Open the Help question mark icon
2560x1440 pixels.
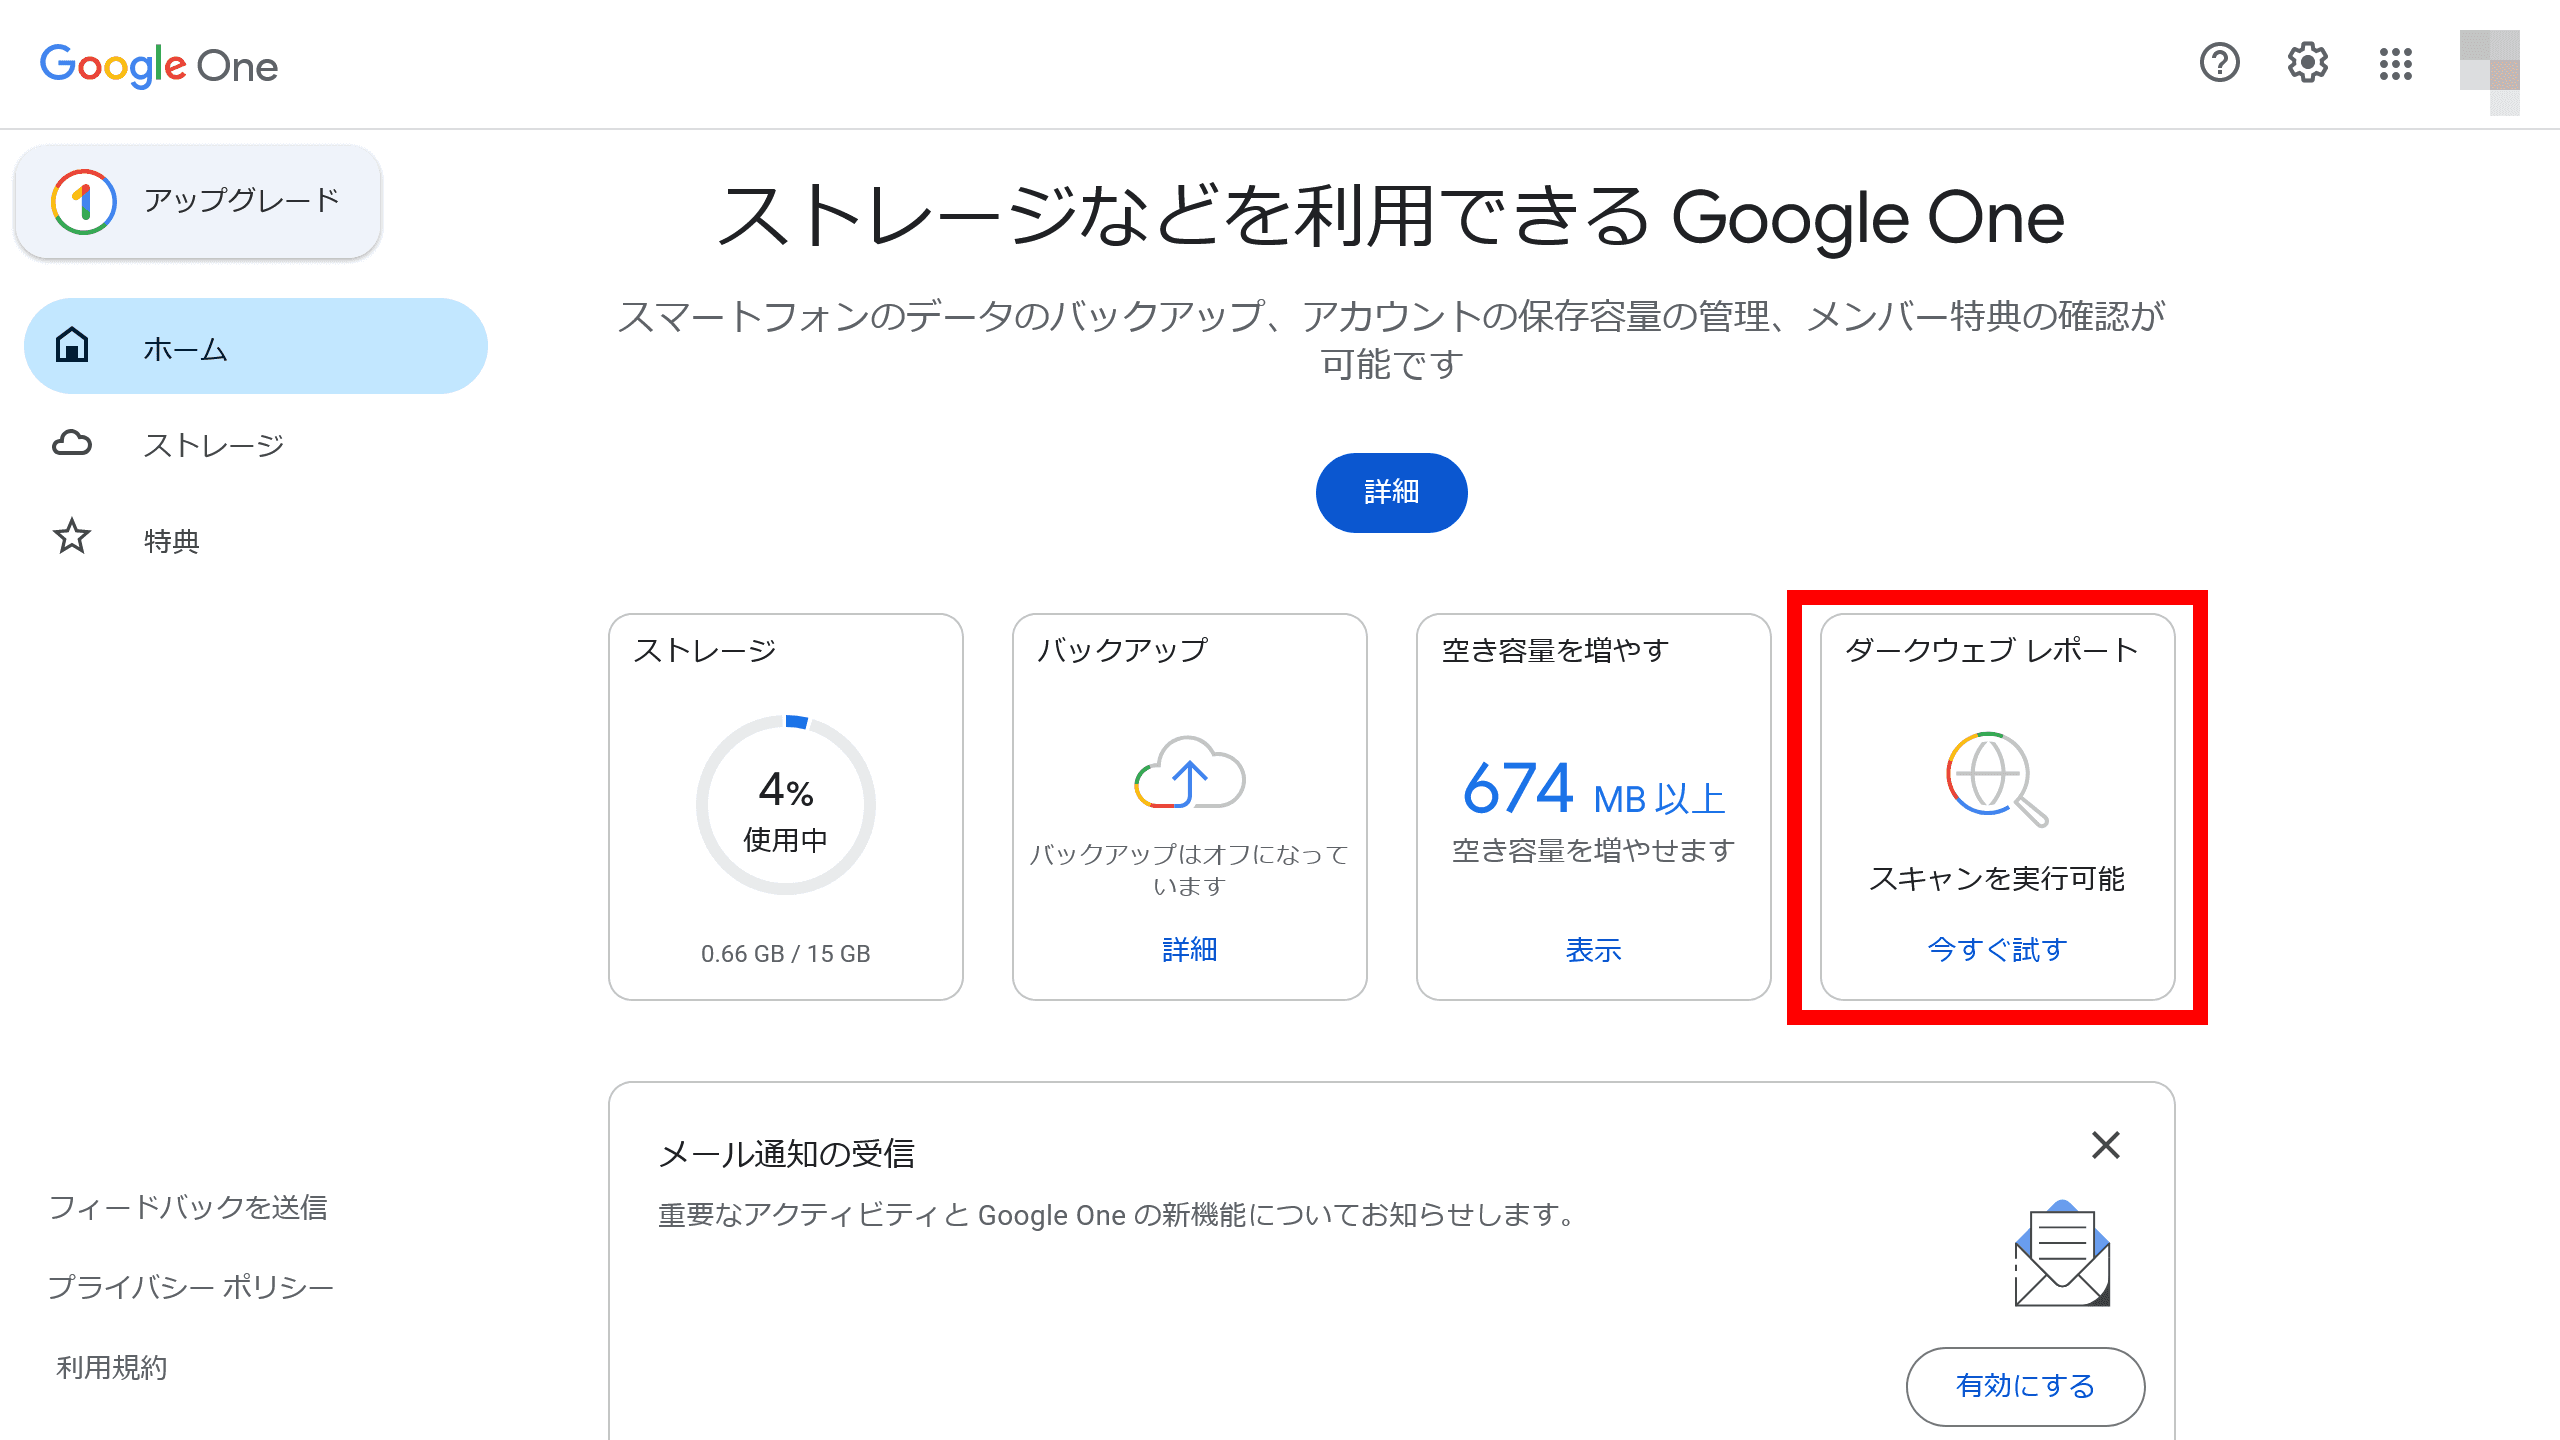2219,63
